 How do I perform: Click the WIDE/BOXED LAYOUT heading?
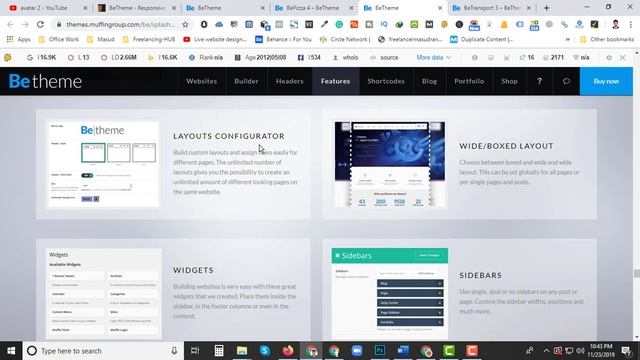[x=506, y=146]
